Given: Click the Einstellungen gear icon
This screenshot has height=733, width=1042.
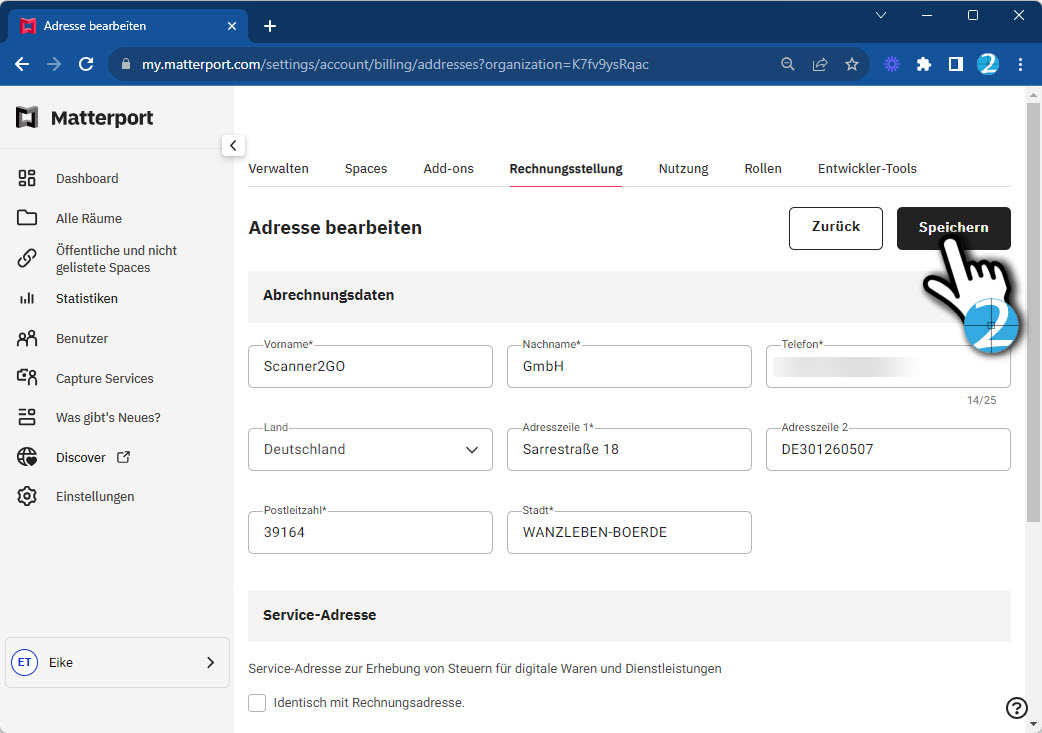Looking at the screenshot, I should (27, 496).
